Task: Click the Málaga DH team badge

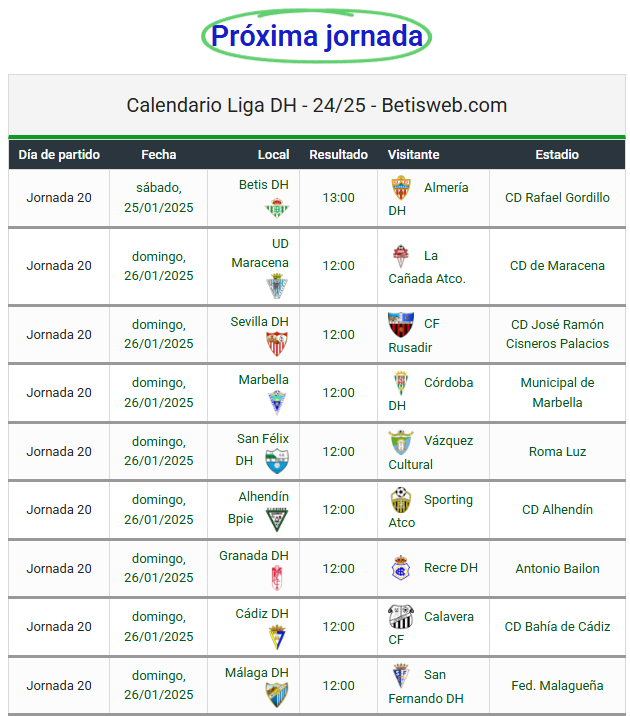Action: tap(277, 695)
